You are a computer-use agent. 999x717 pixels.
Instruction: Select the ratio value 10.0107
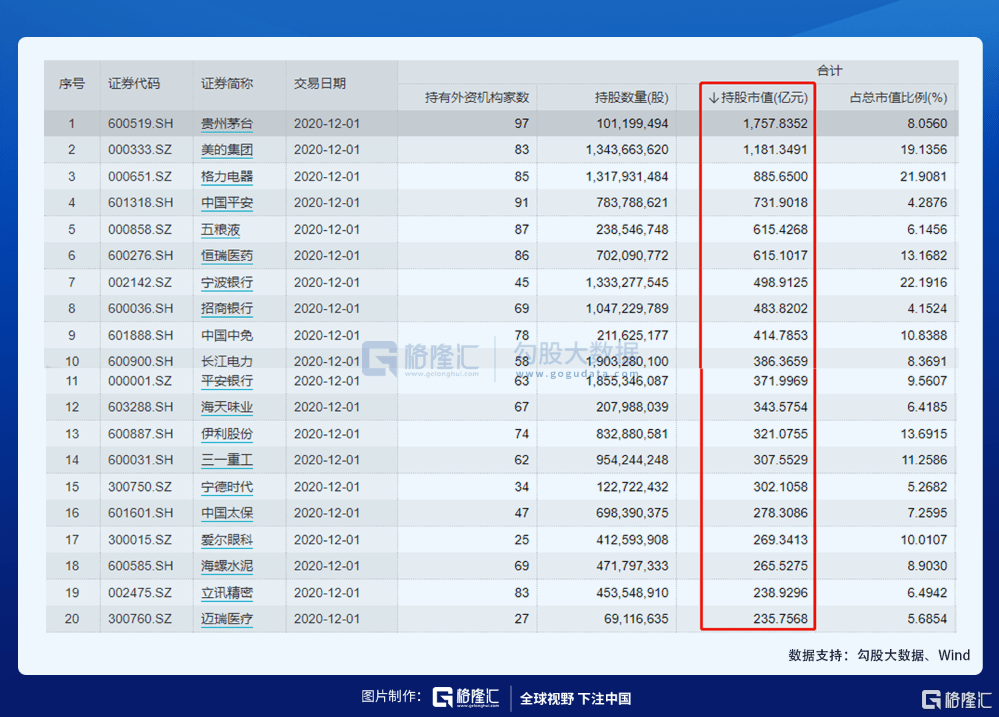924,540
